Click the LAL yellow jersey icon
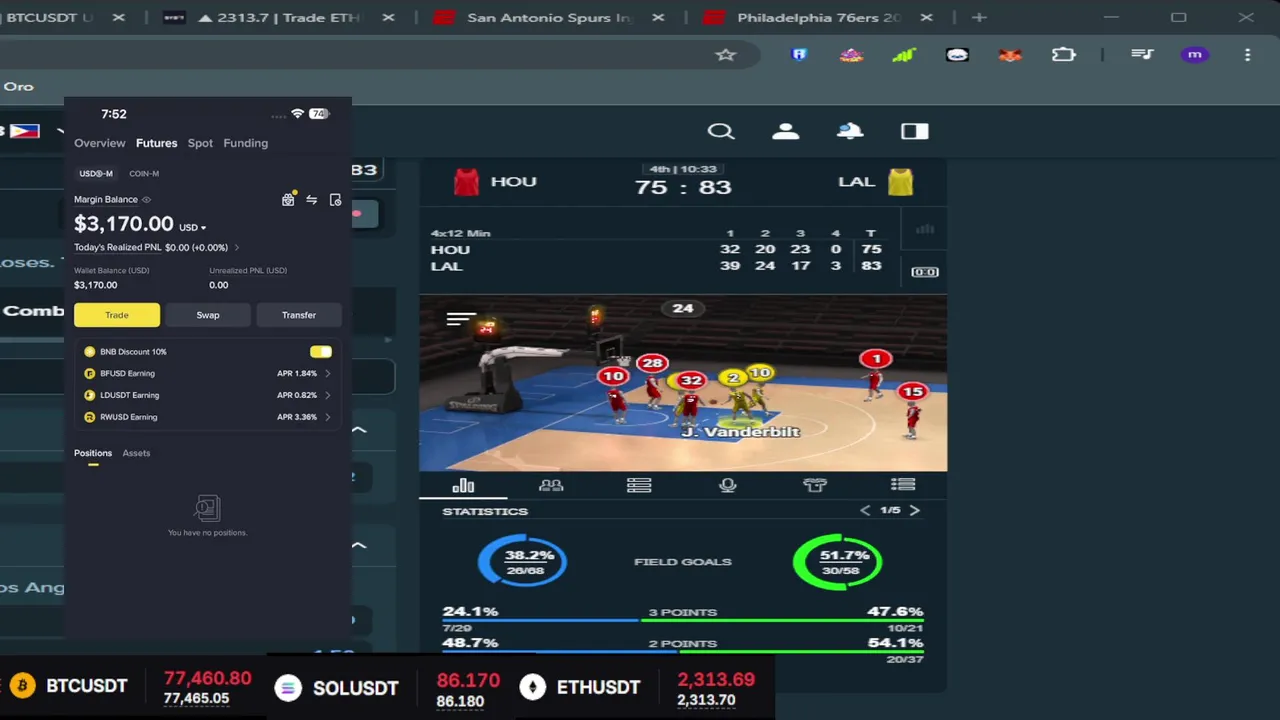Image resolution: width=1280 pixels, height=720 pixels. click(900, 182)
